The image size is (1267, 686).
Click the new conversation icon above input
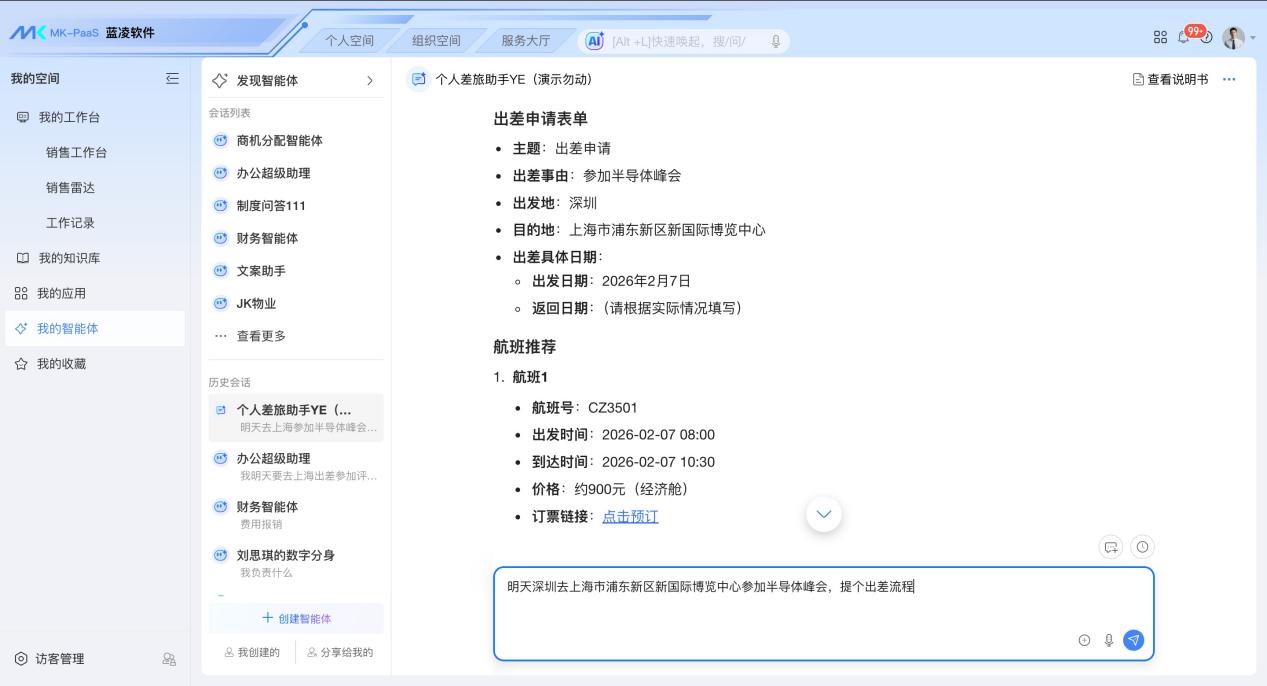coord(1111,547)
